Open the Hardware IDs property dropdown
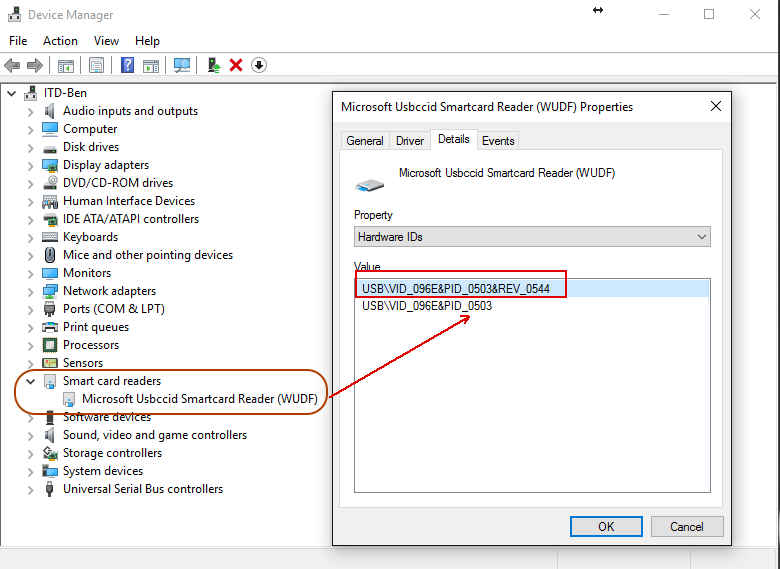This screenshot has width=780, height=569. (532, 237)
